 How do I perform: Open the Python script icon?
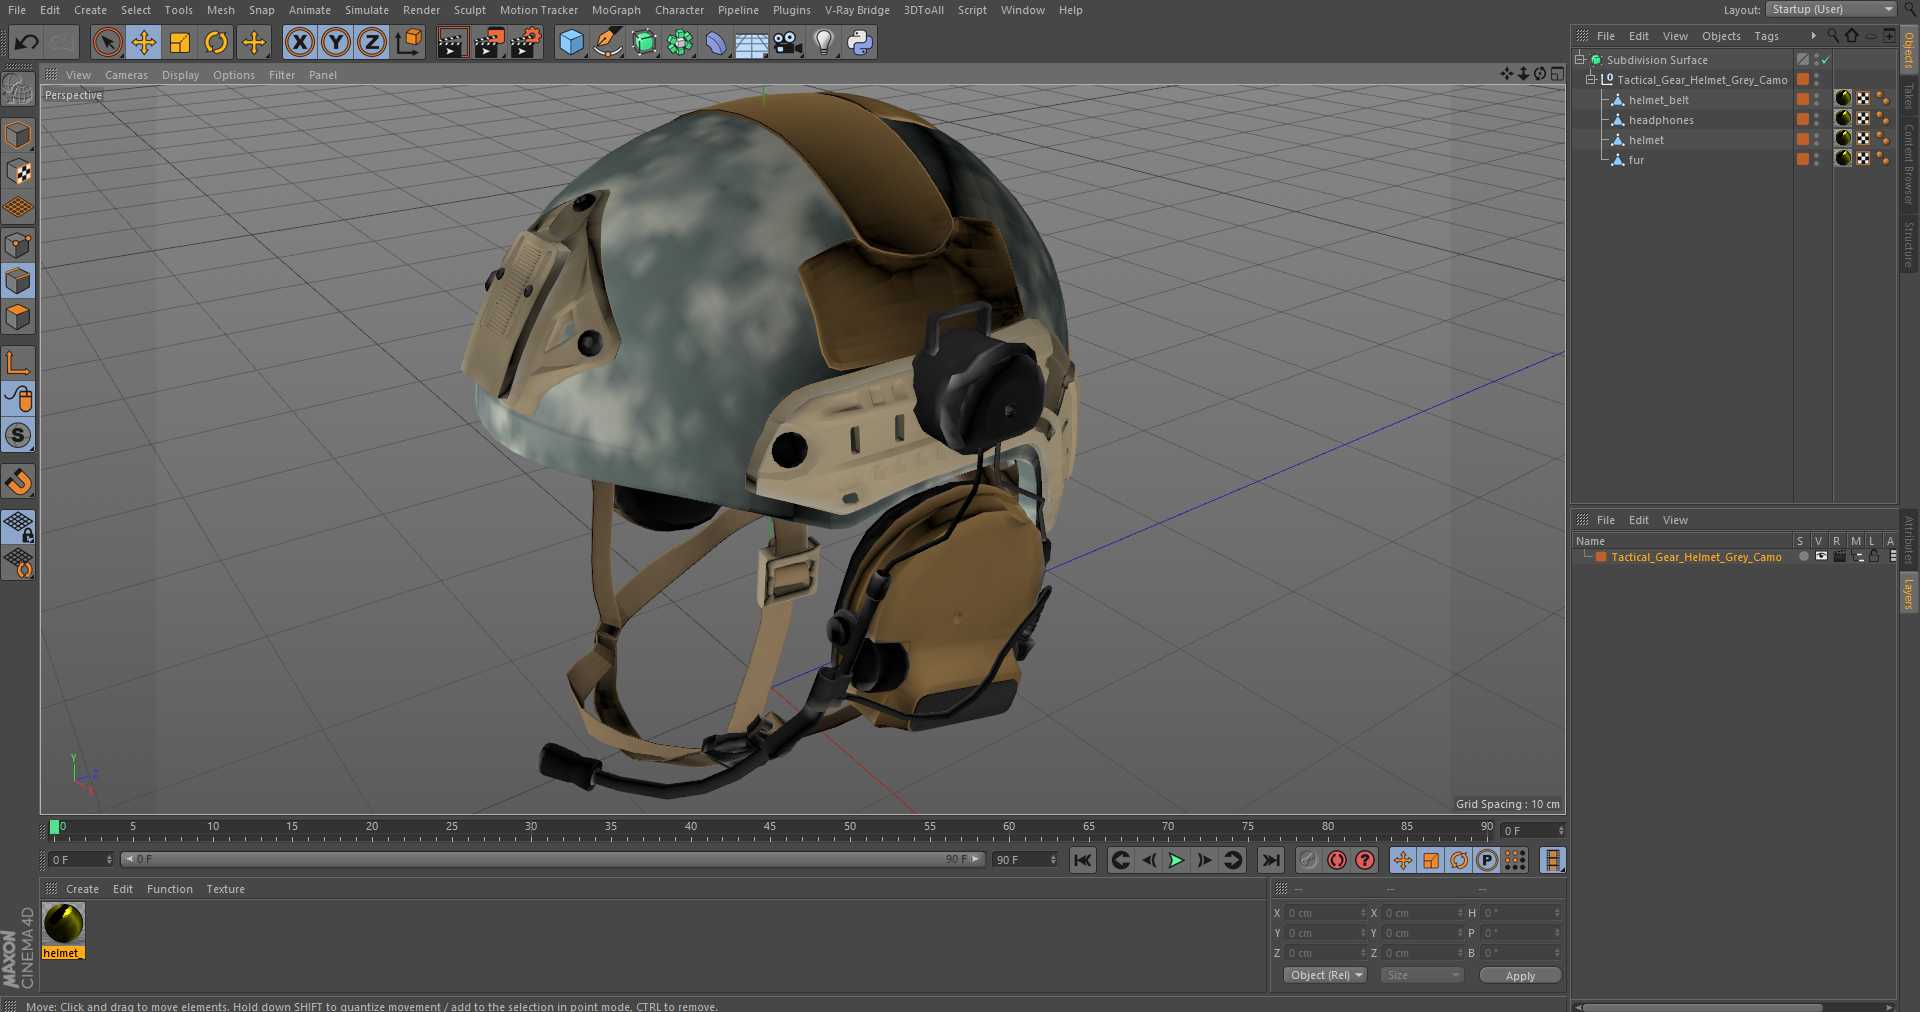[860, 42]
